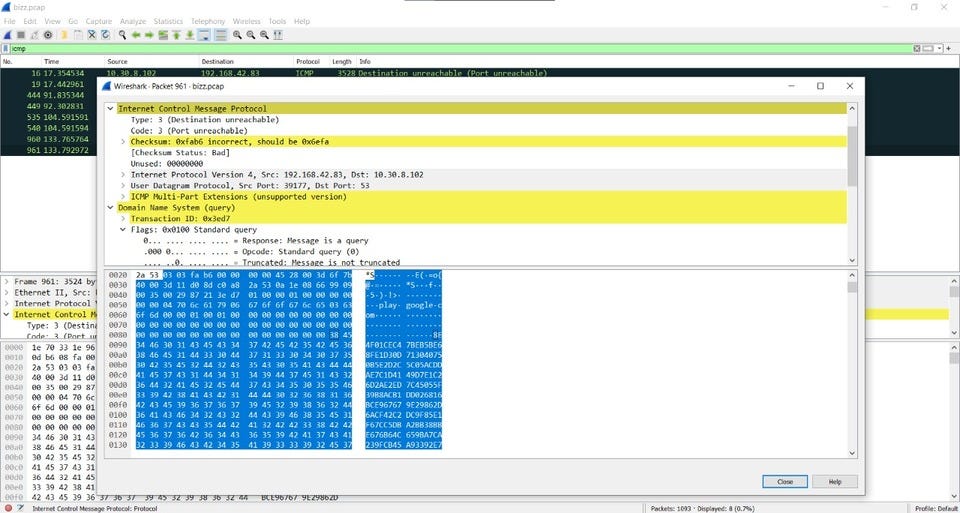
Task: Open the Capture menu
Action: point(99,21)
